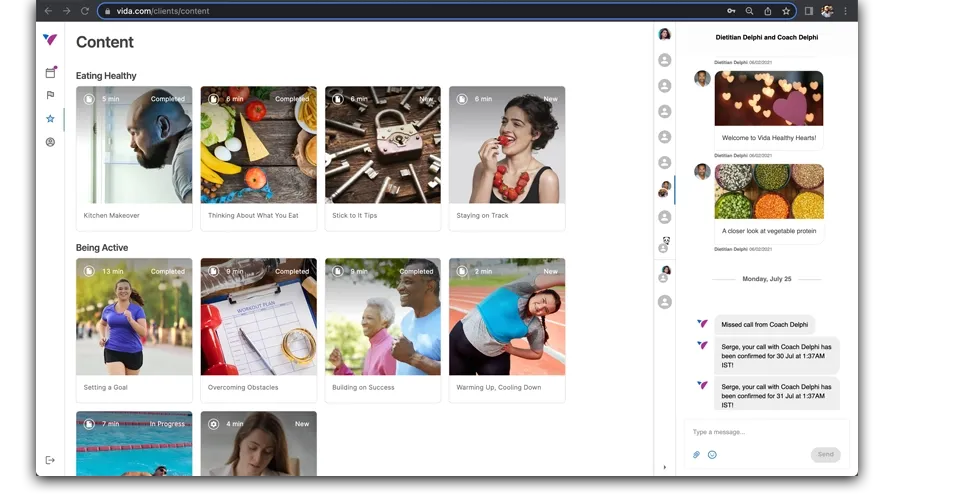
Task: Type a message input field
Action: (767, 432)
